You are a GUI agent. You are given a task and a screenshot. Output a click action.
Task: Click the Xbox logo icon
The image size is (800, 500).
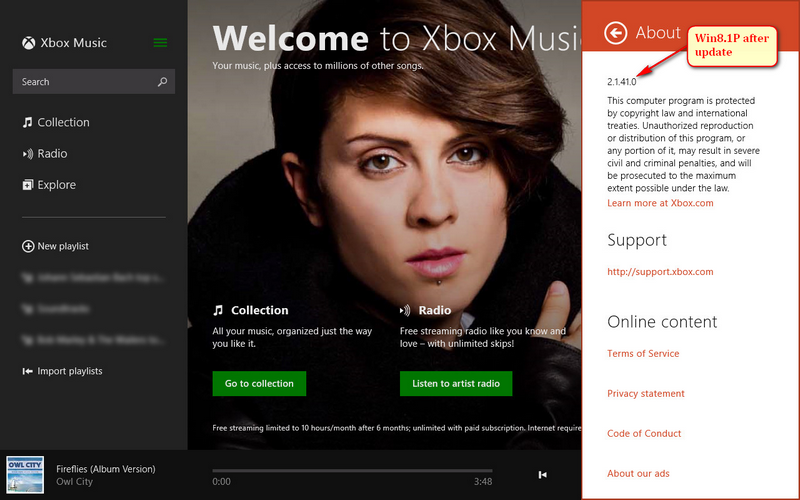30,43
